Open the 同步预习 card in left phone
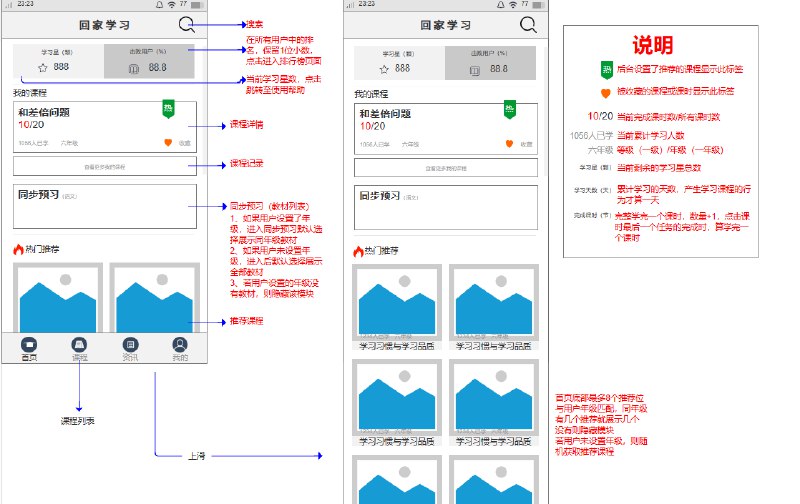 coord(105,206)
